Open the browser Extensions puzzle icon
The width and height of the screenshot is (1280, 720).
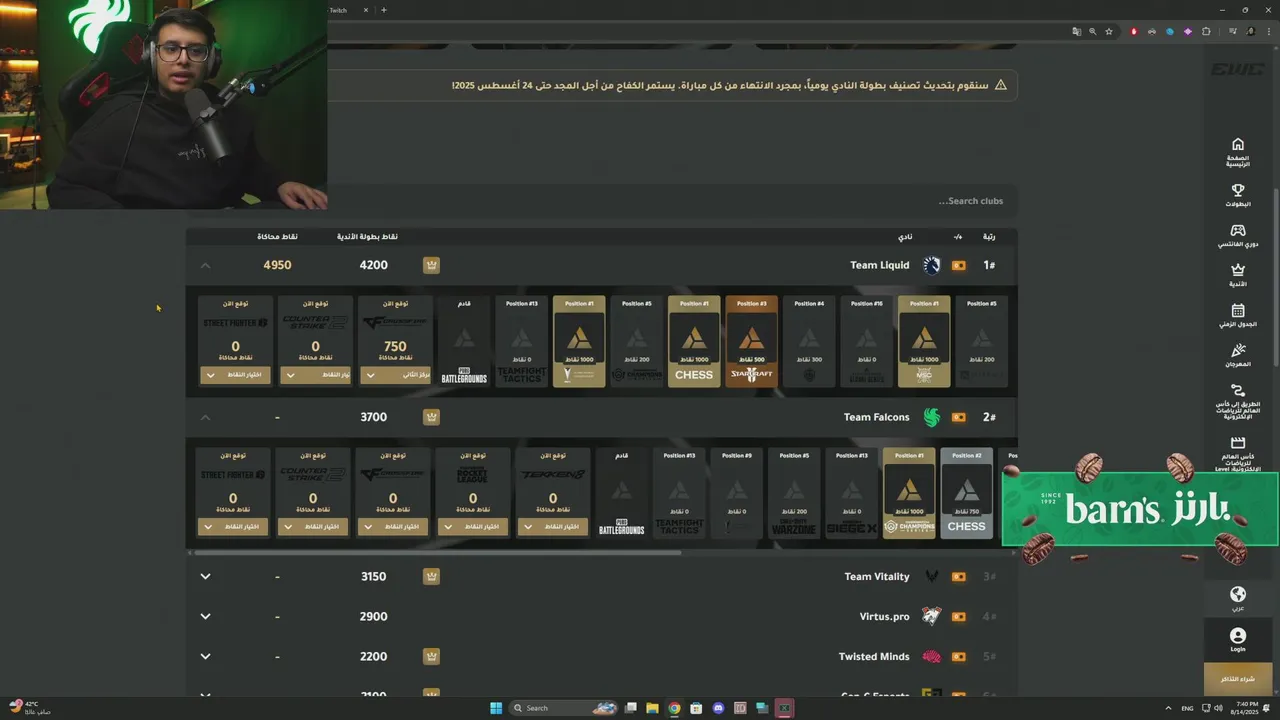(1206, 31)
